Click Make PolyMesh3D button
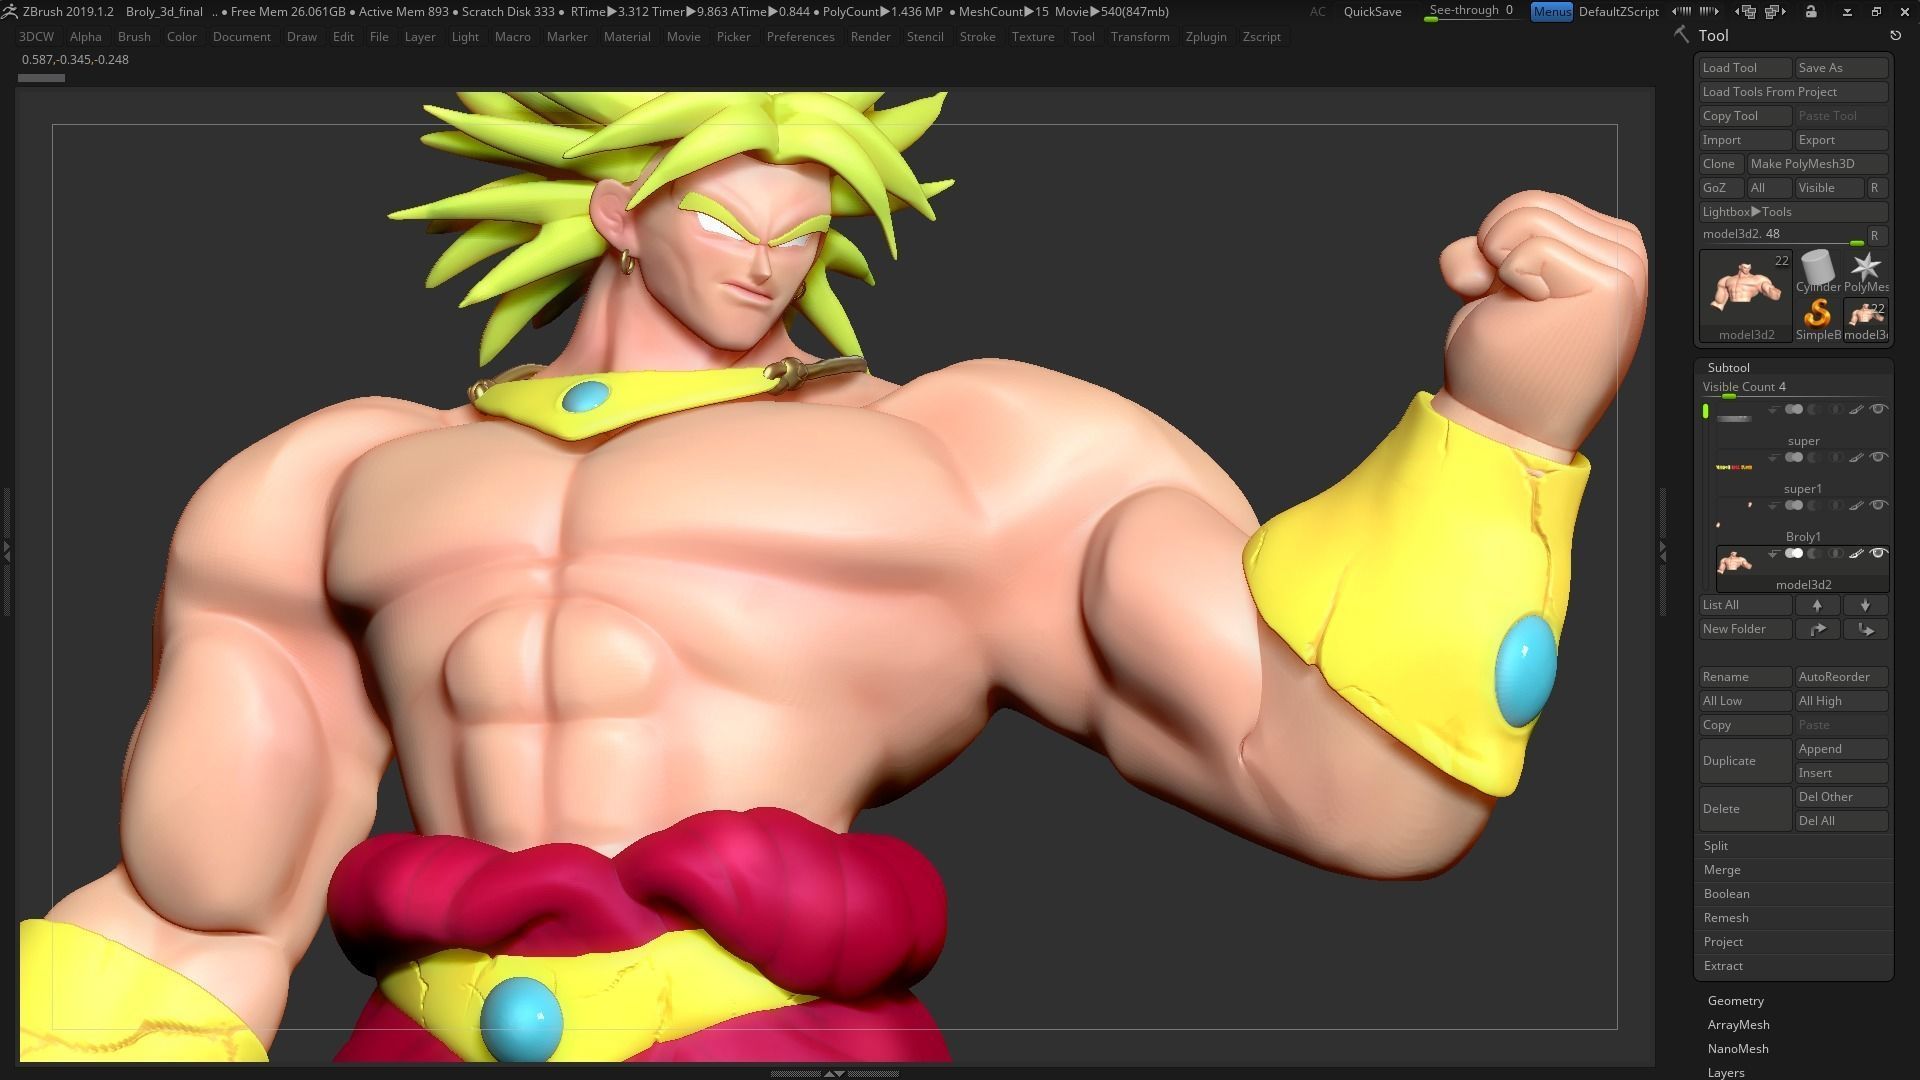Image resolution: width=1920 pixels, height=1080 pixels. pyautogui.click(x=1817, y=164)
